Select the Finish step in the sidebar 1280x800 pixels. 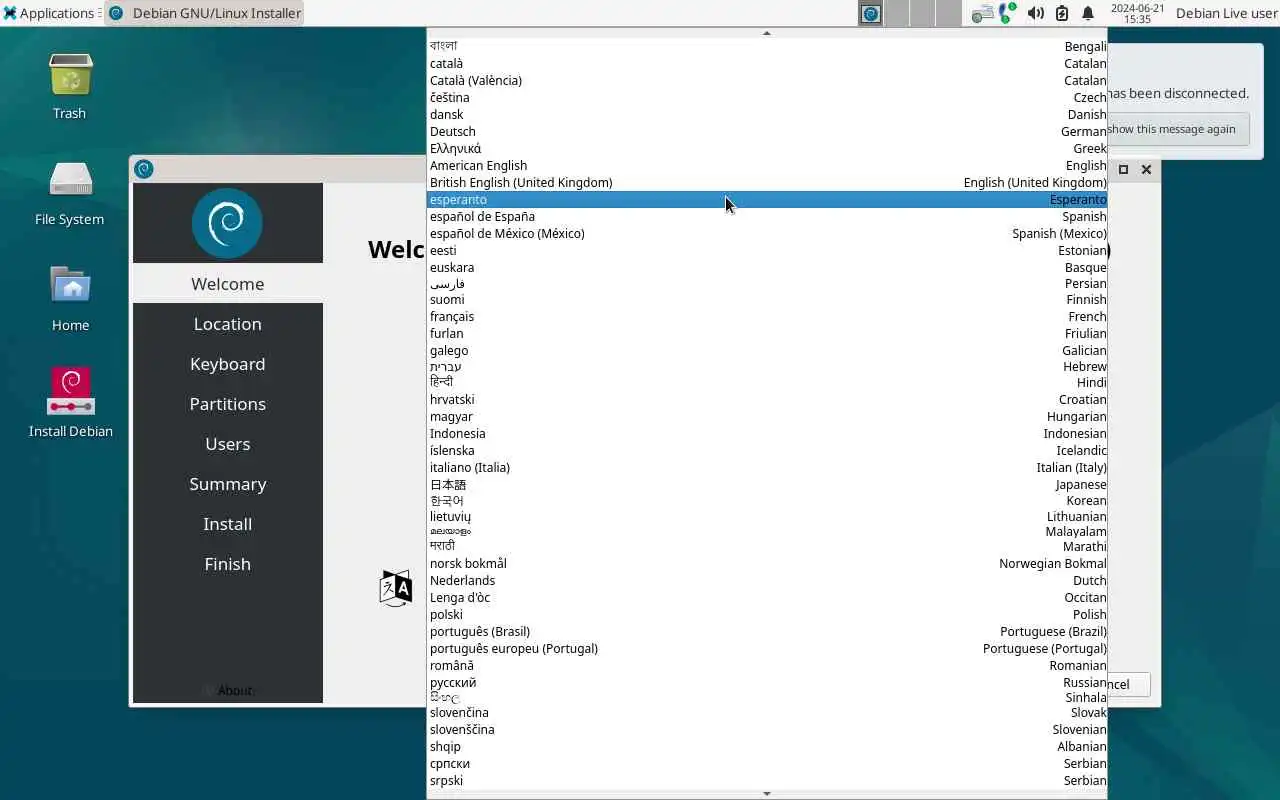coord(228,564)
